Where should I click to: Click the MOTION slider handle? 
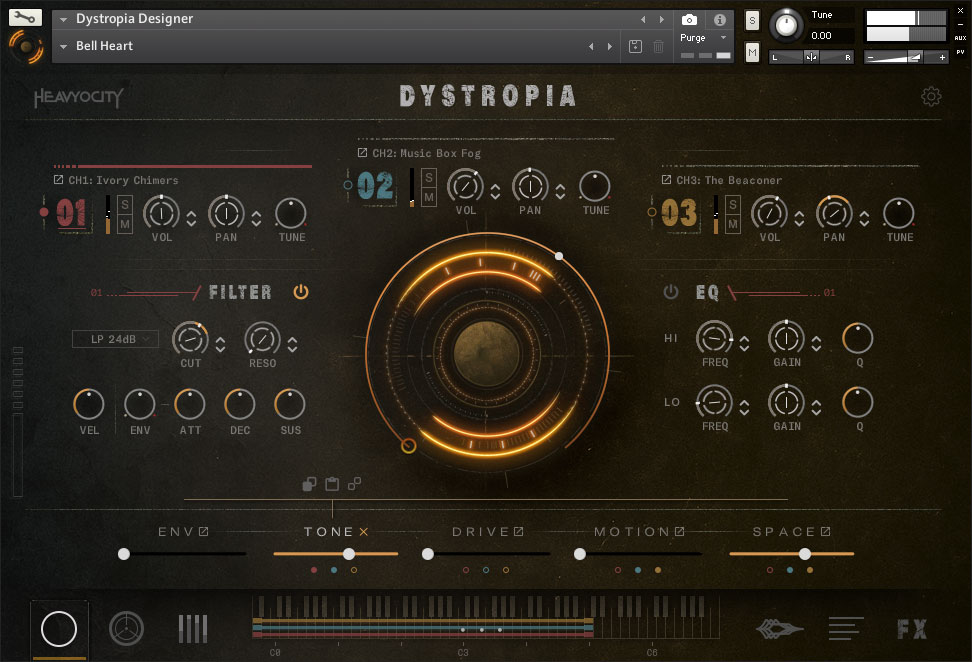pos(580,553)
